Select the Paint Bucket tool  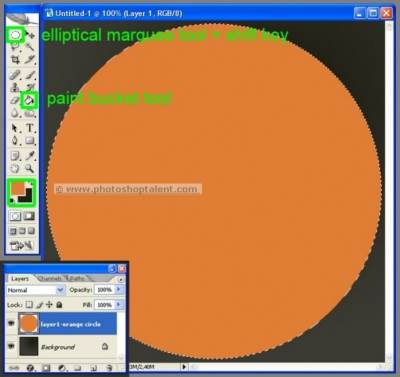(29, 100)
